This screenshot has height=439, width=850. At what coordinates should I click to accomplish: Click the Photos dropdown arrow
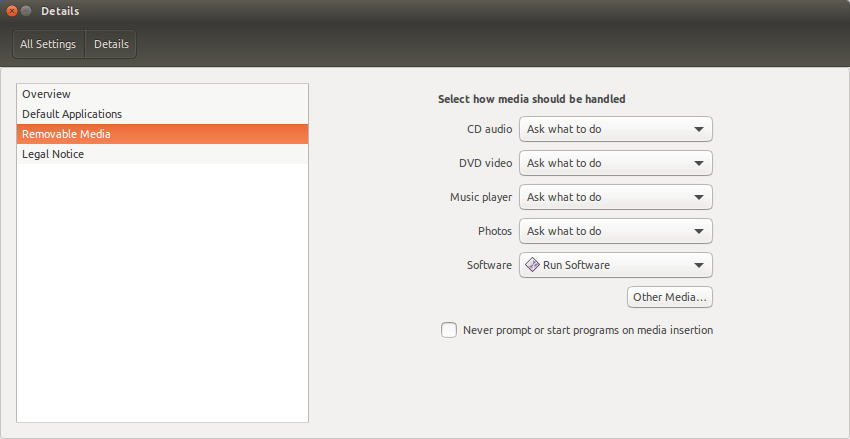click(x=699, y=231)
